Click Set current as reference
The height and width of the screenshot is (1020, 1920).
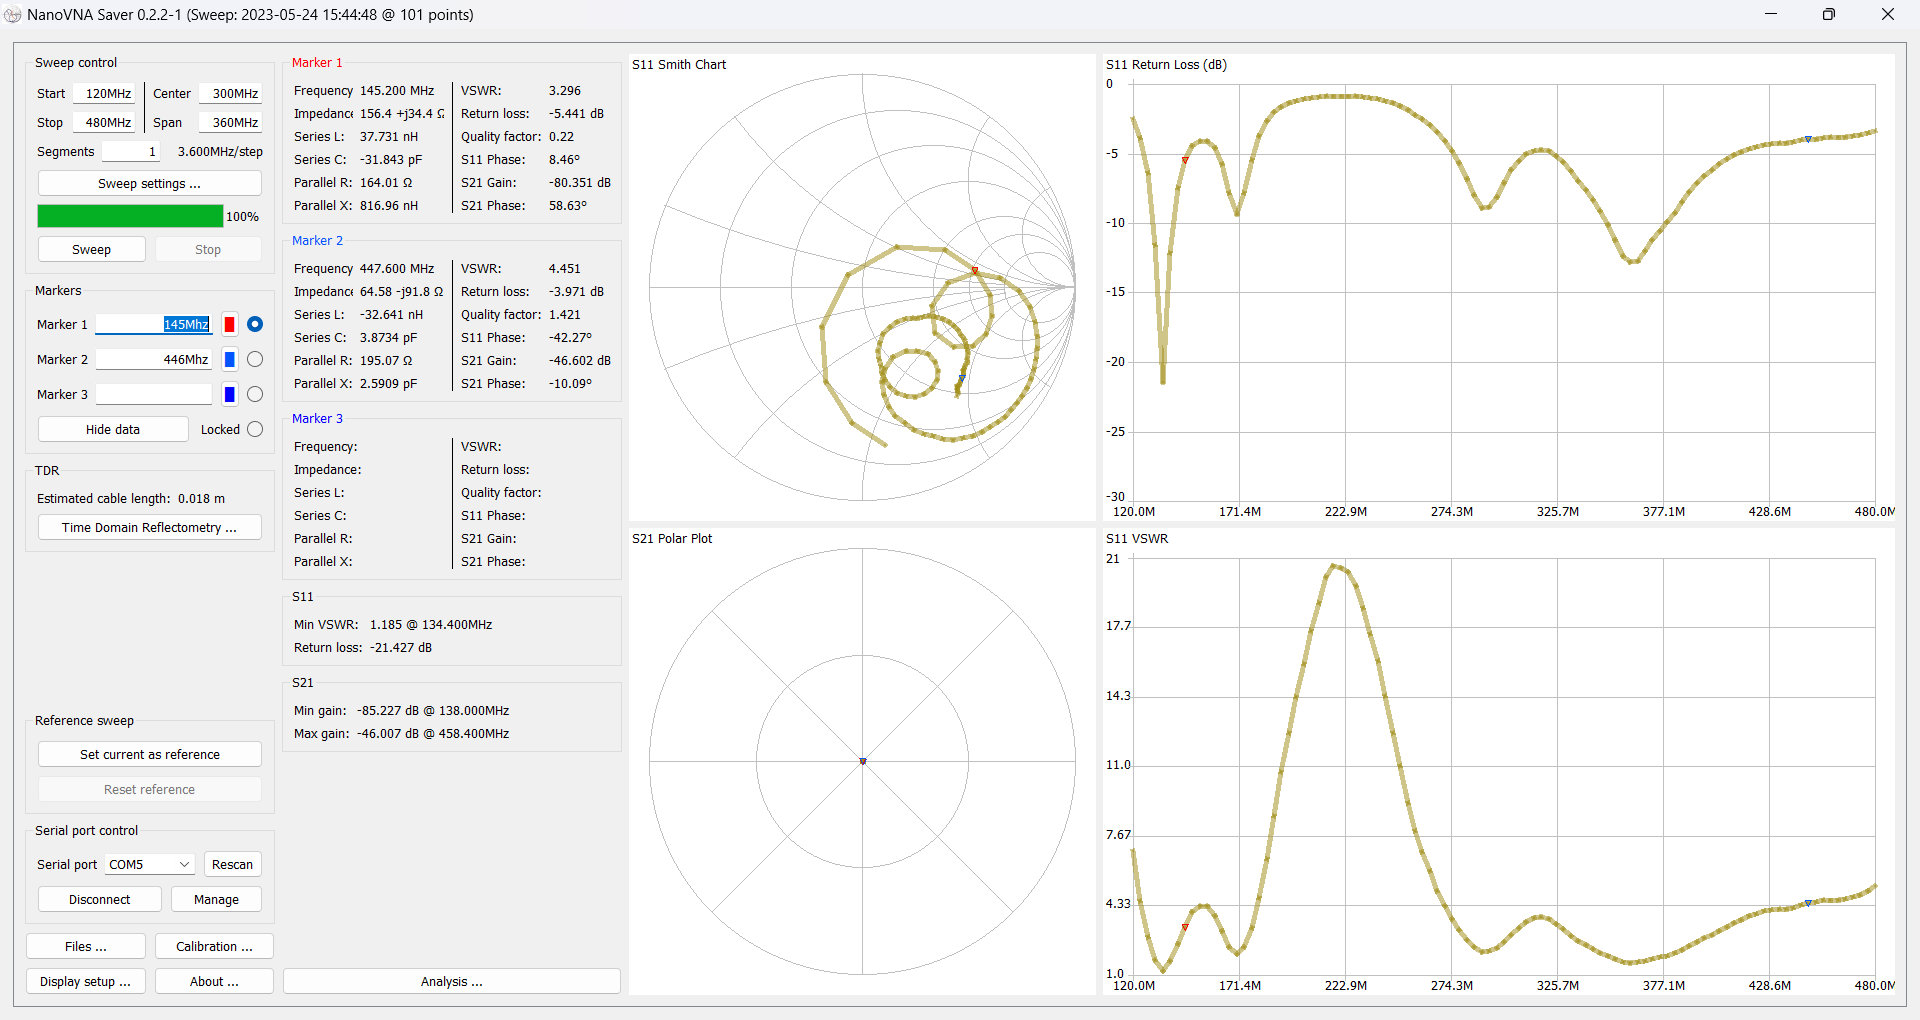(x=149, y=754)
